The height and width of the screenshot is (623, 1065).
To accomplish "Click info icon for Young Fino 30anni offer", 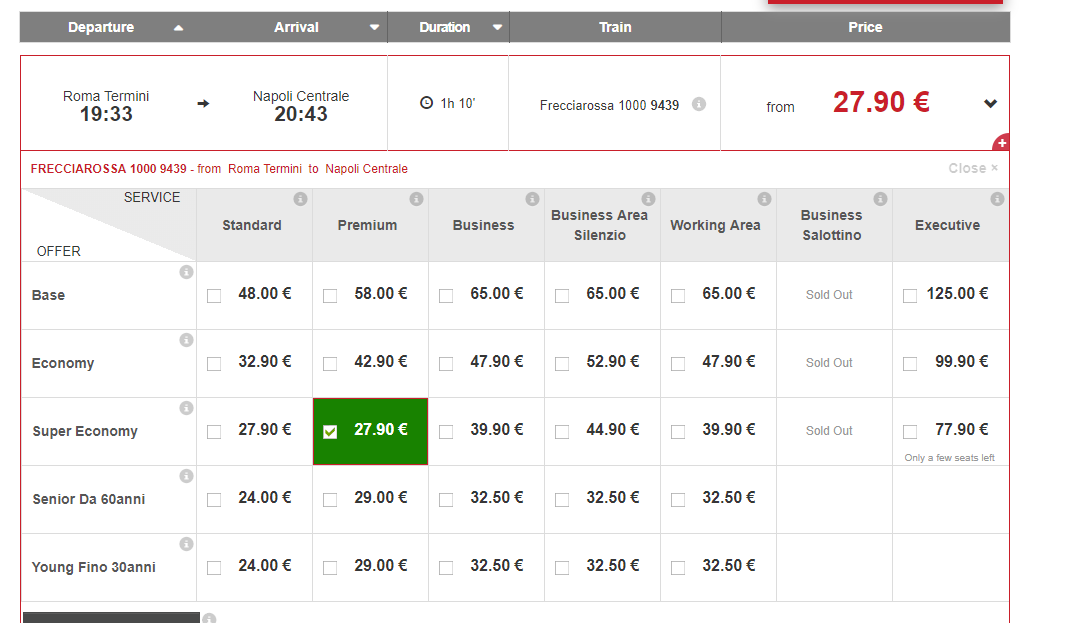I will (x=186, y=544).
